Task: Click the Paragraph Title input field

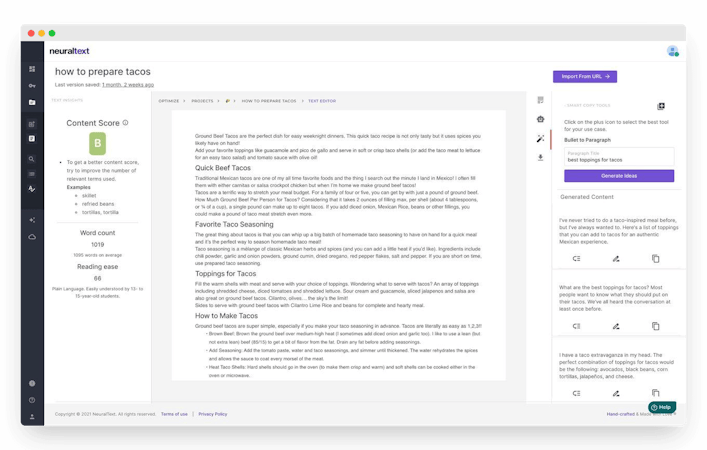Action: (619, 156)
